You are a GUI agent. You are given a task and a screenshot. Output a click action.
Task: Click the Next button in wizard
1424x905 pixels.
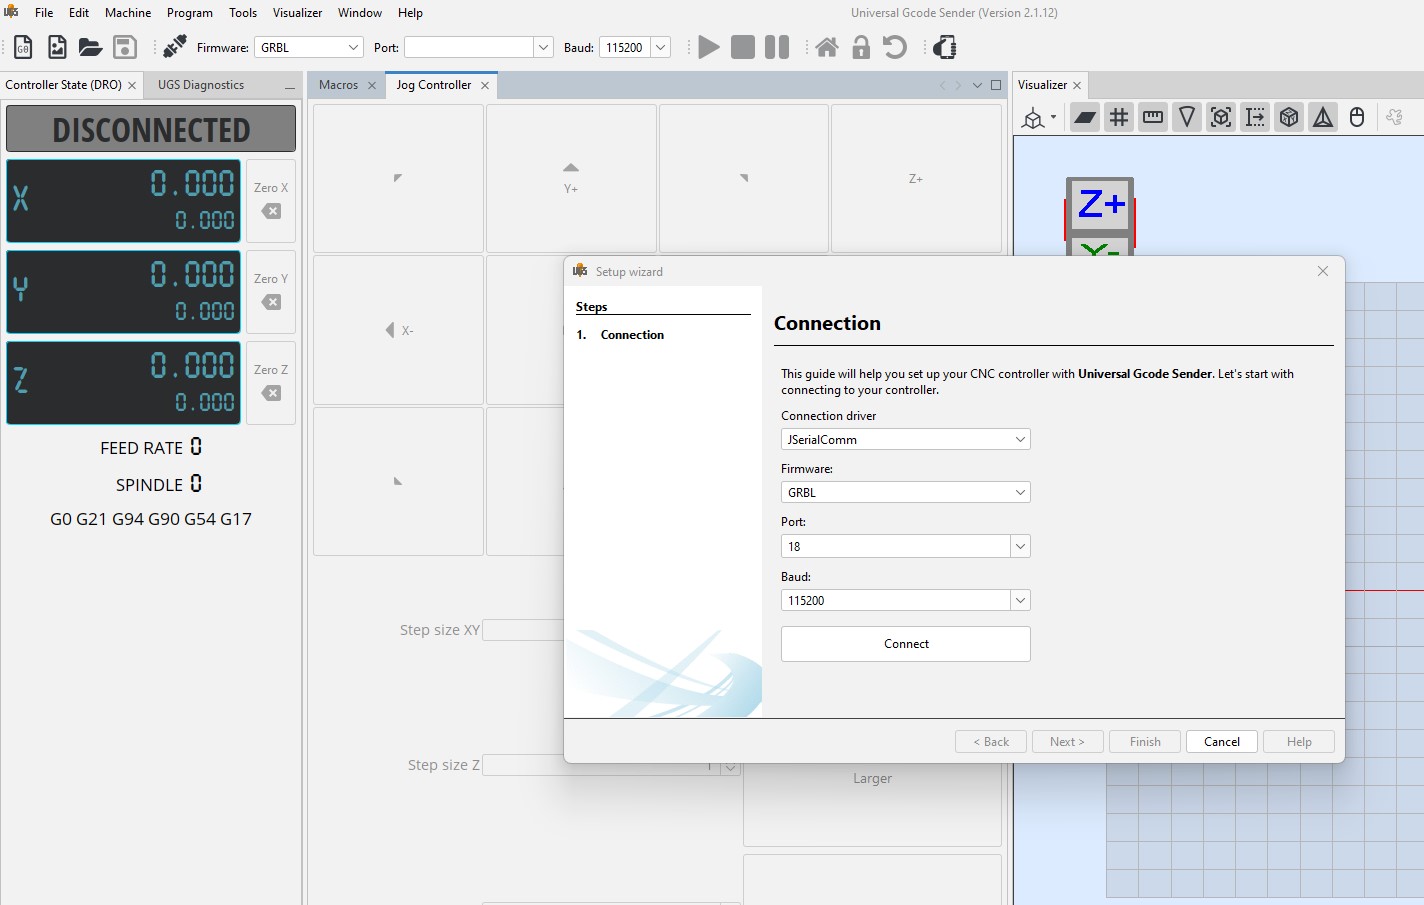click(1067, 742)
